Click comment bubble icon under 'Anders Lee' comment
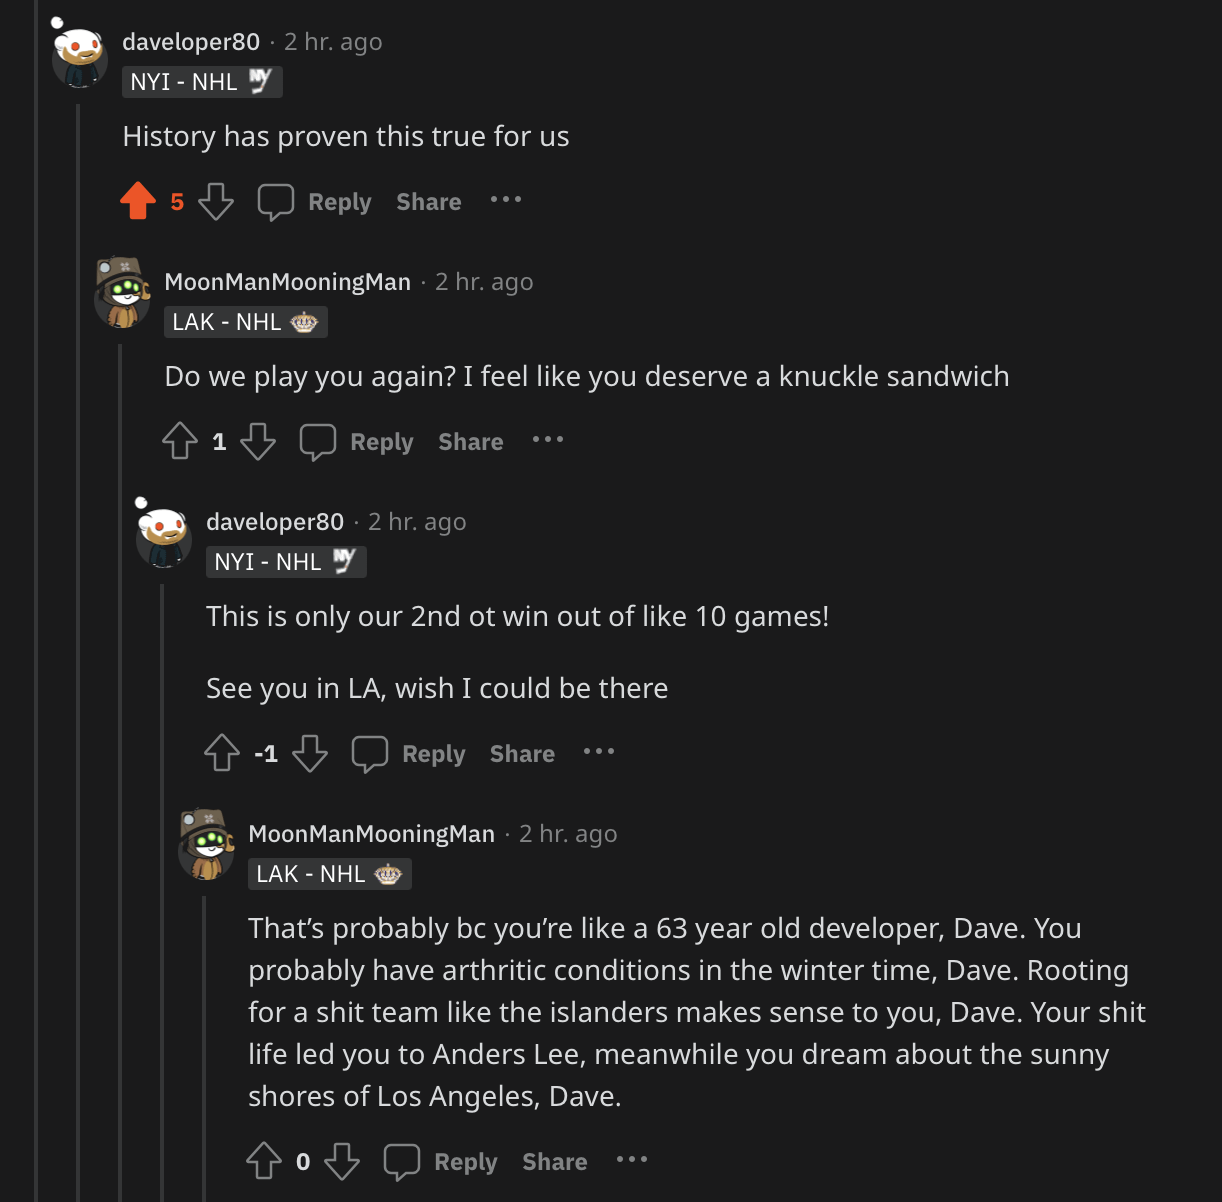The width and height of the screenshot is (1222, 1202). (402, 1162)
